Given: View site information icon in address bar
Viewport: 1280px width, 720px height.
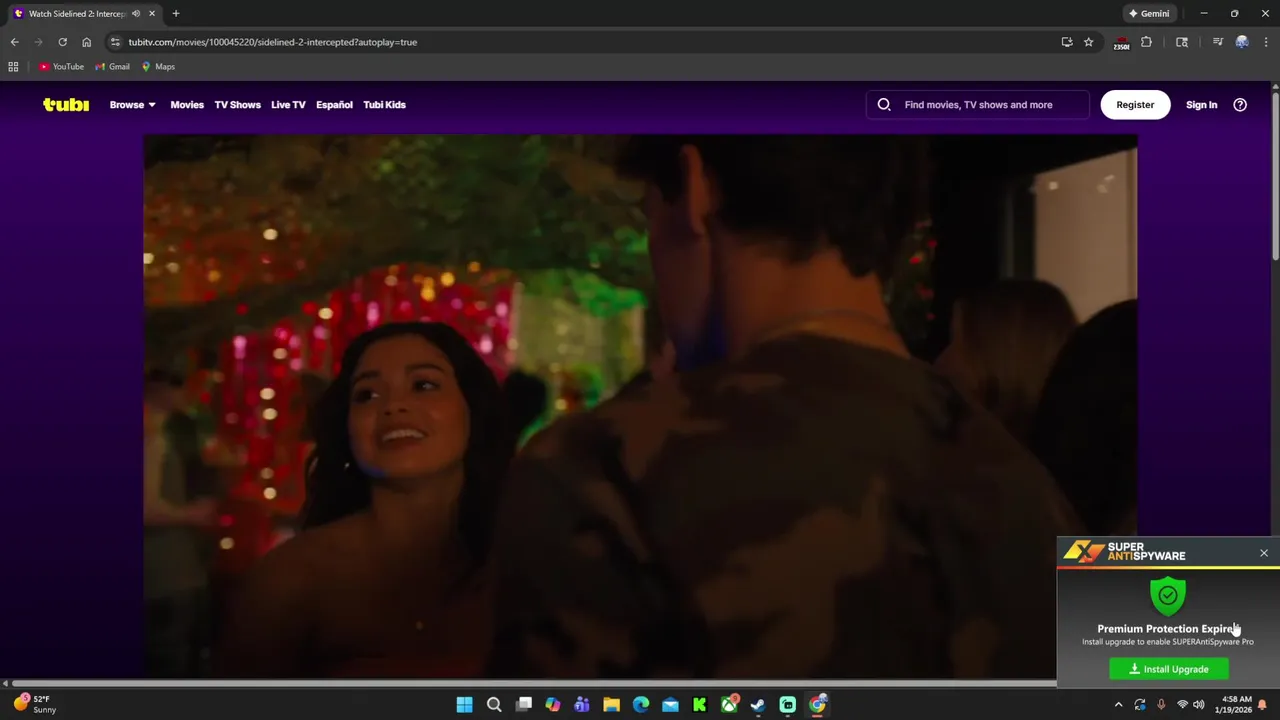Looking at the screenshot, I should pos(115,42).
